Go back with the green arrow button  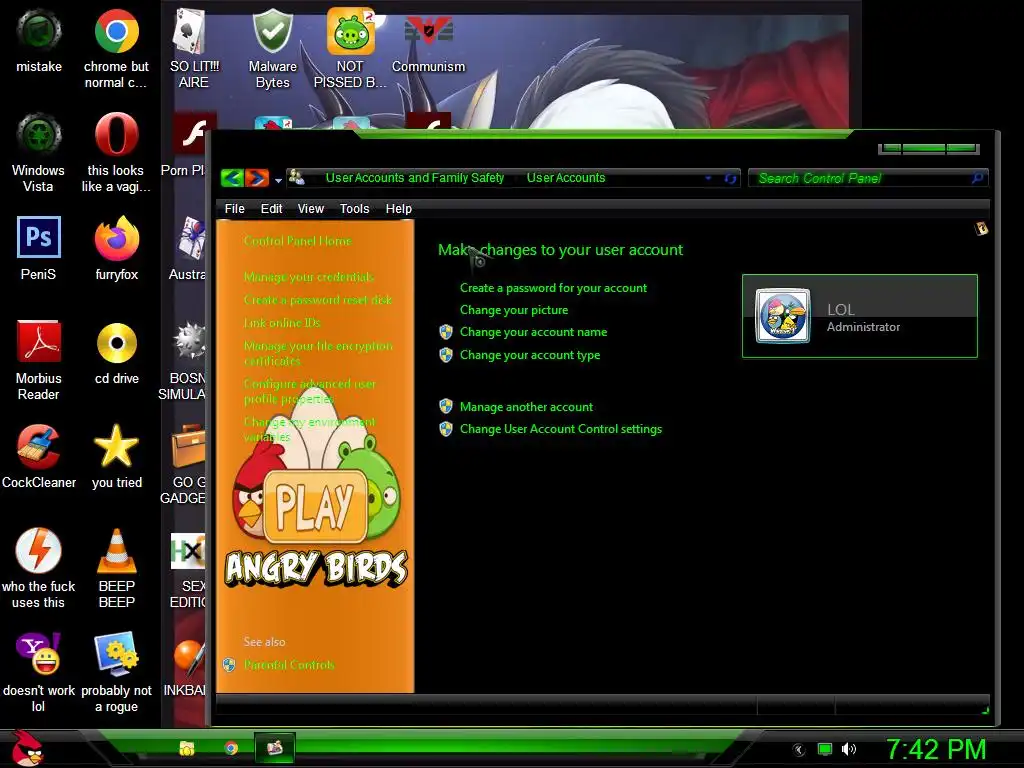(232, 178)
